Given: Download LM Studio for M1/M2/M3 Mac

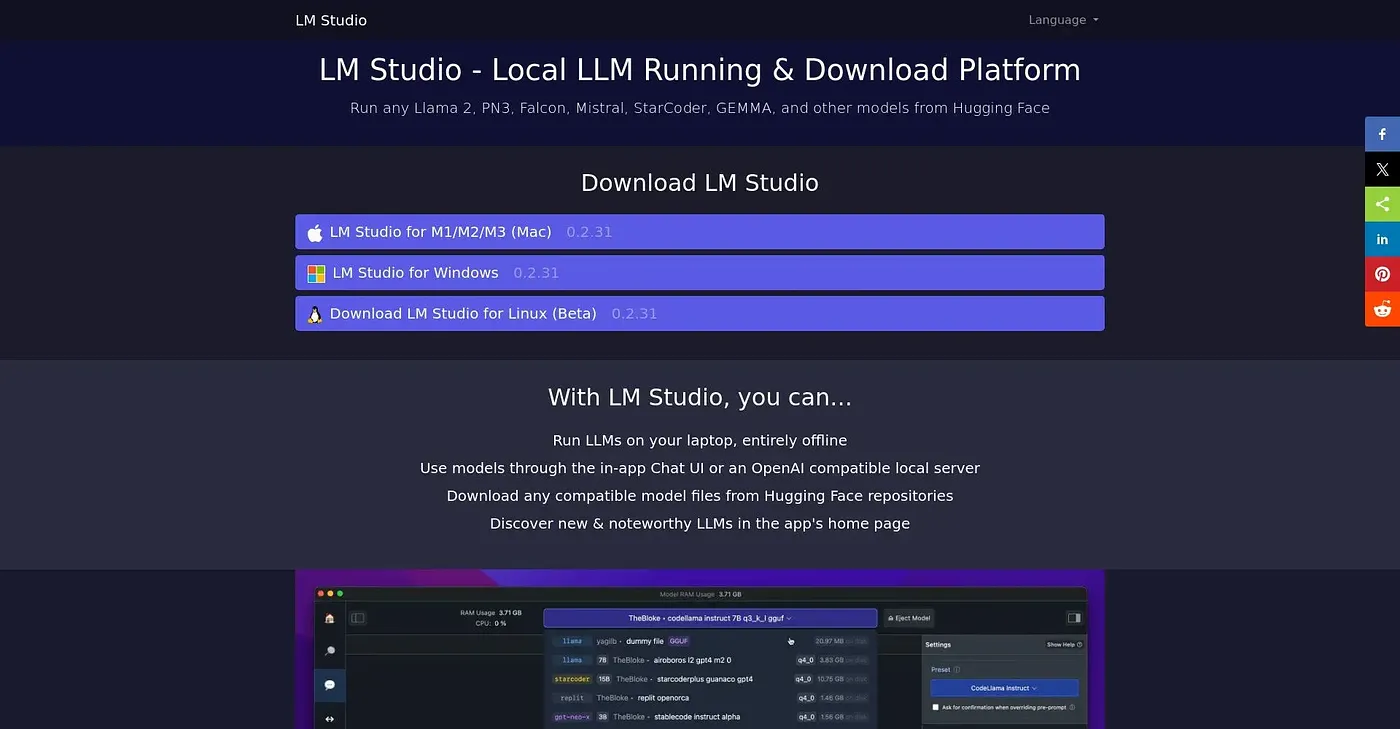Looking at the screenshot, I should click(700, 232).
